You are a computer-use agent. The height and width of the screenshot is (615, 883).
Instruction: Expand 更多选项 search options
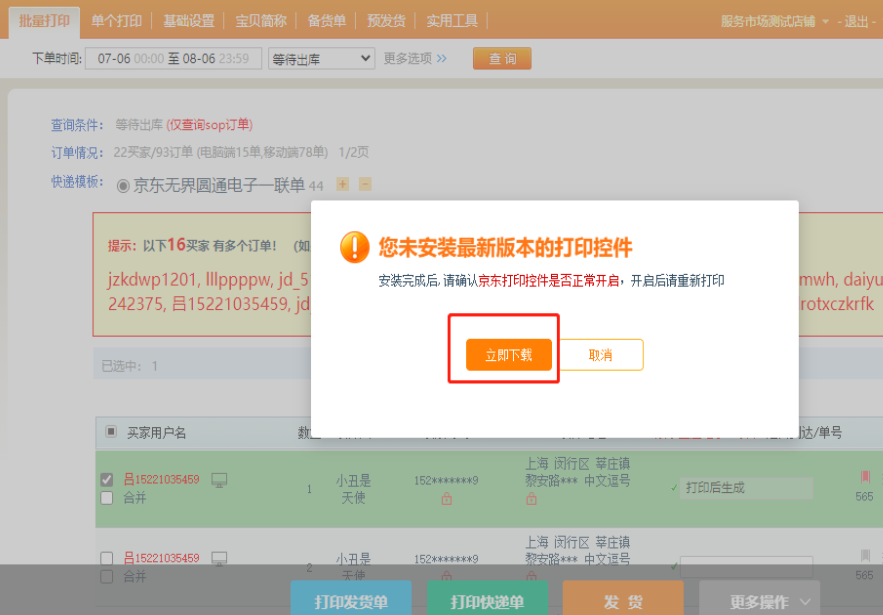[x=415, y=59]
